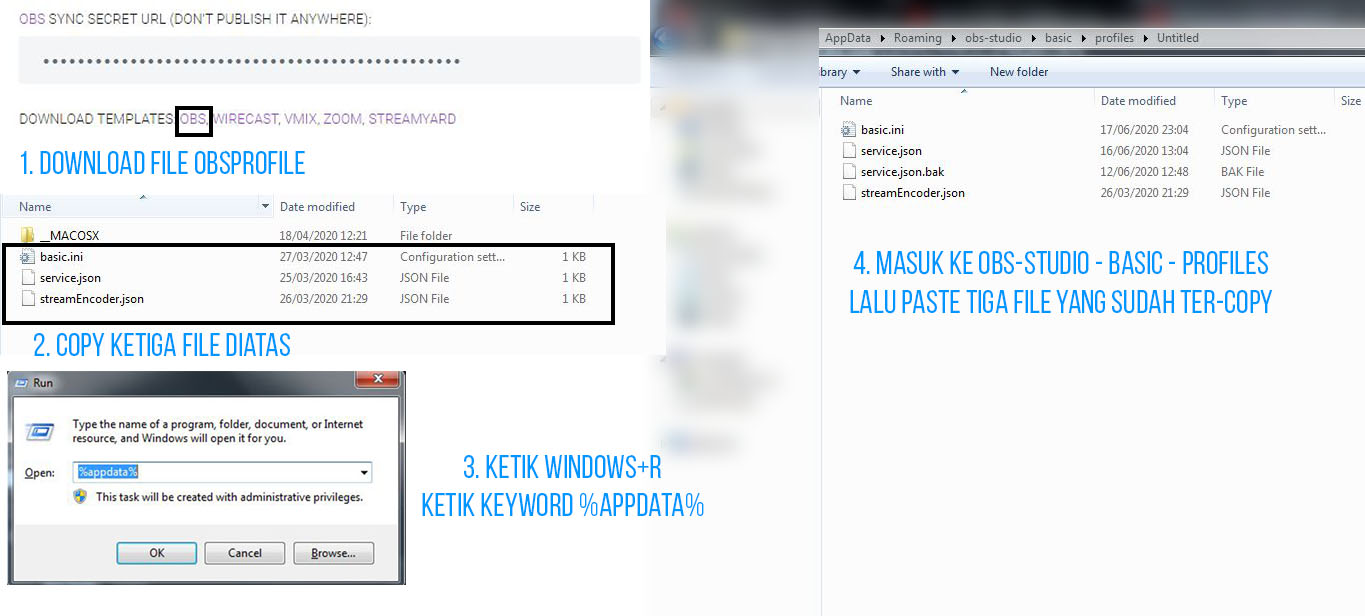
Task: Sort profiles folder by Date modified
Action: pyautogui.click(x=1138, y=101)
